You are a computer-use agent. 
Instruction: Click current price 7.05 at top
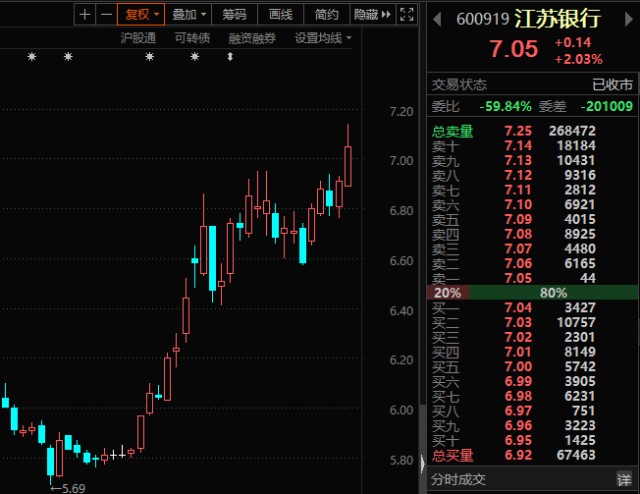tap(514, 49)
